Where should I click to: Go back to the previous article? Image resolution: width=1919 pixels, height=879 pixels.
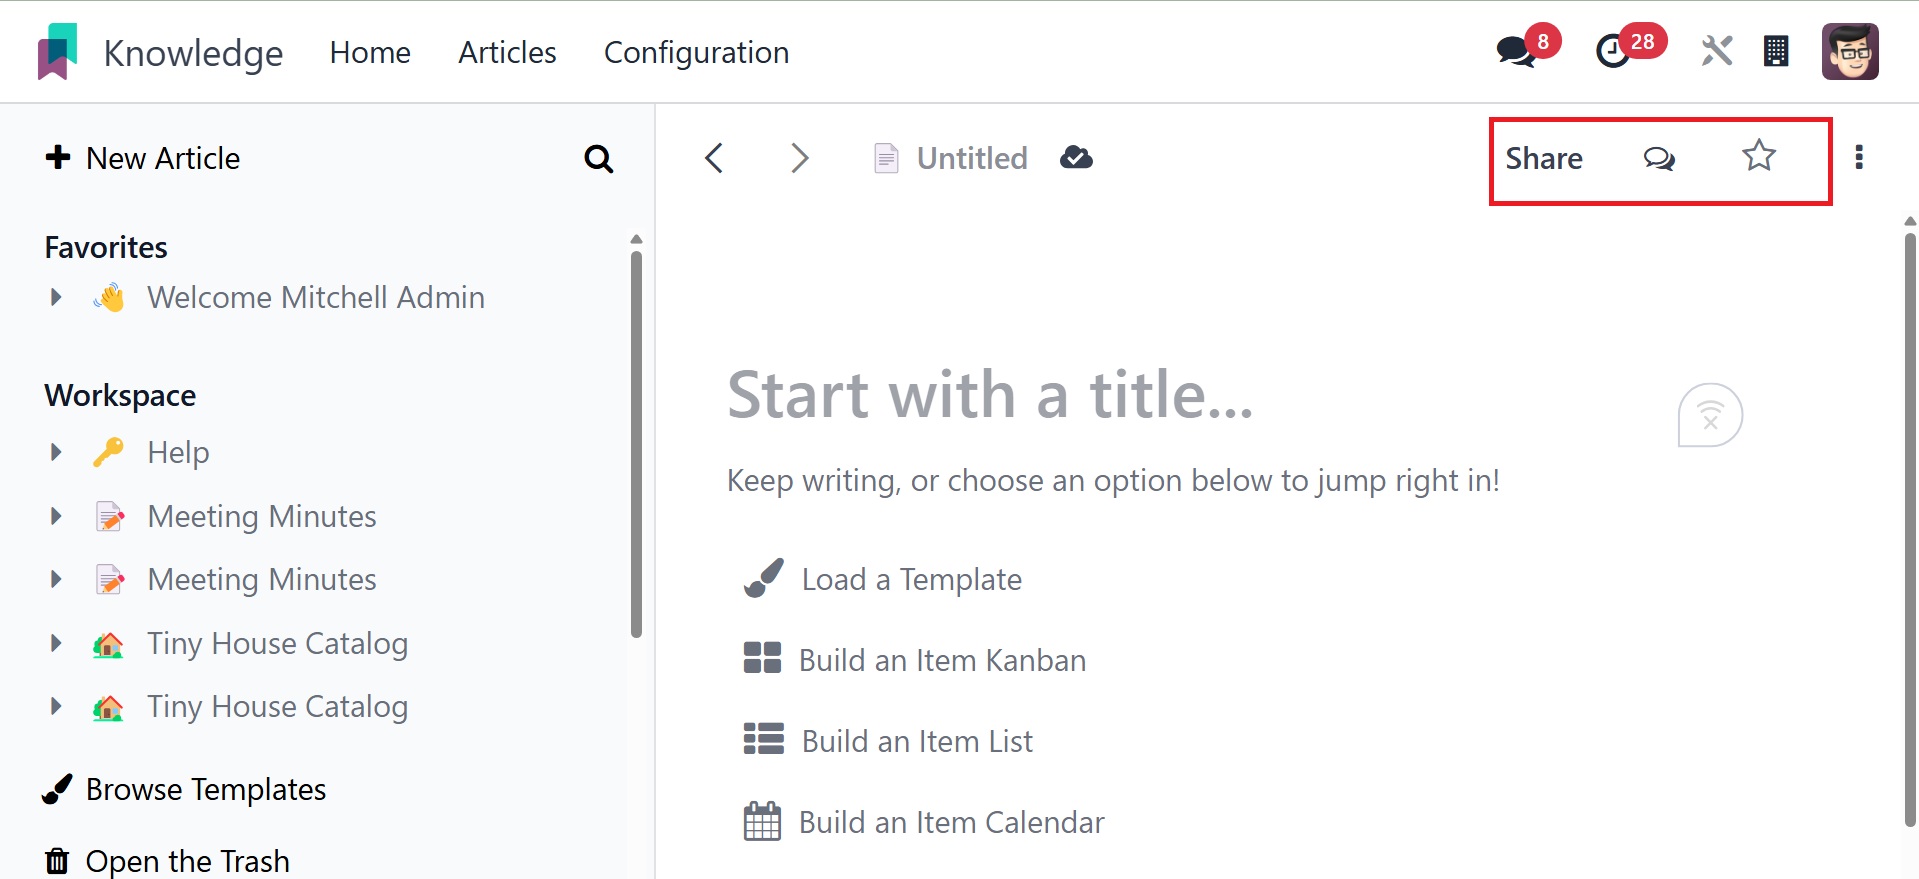pos(714,158)
